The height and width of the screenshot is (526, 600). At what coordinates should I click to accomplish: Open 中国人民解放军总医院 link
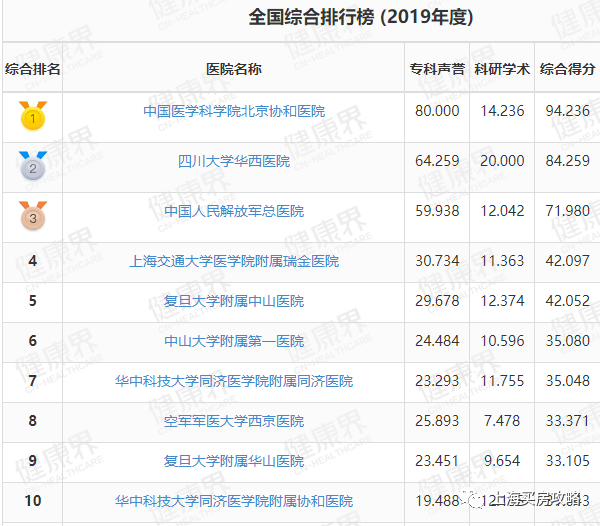click(x=234, y=211)
